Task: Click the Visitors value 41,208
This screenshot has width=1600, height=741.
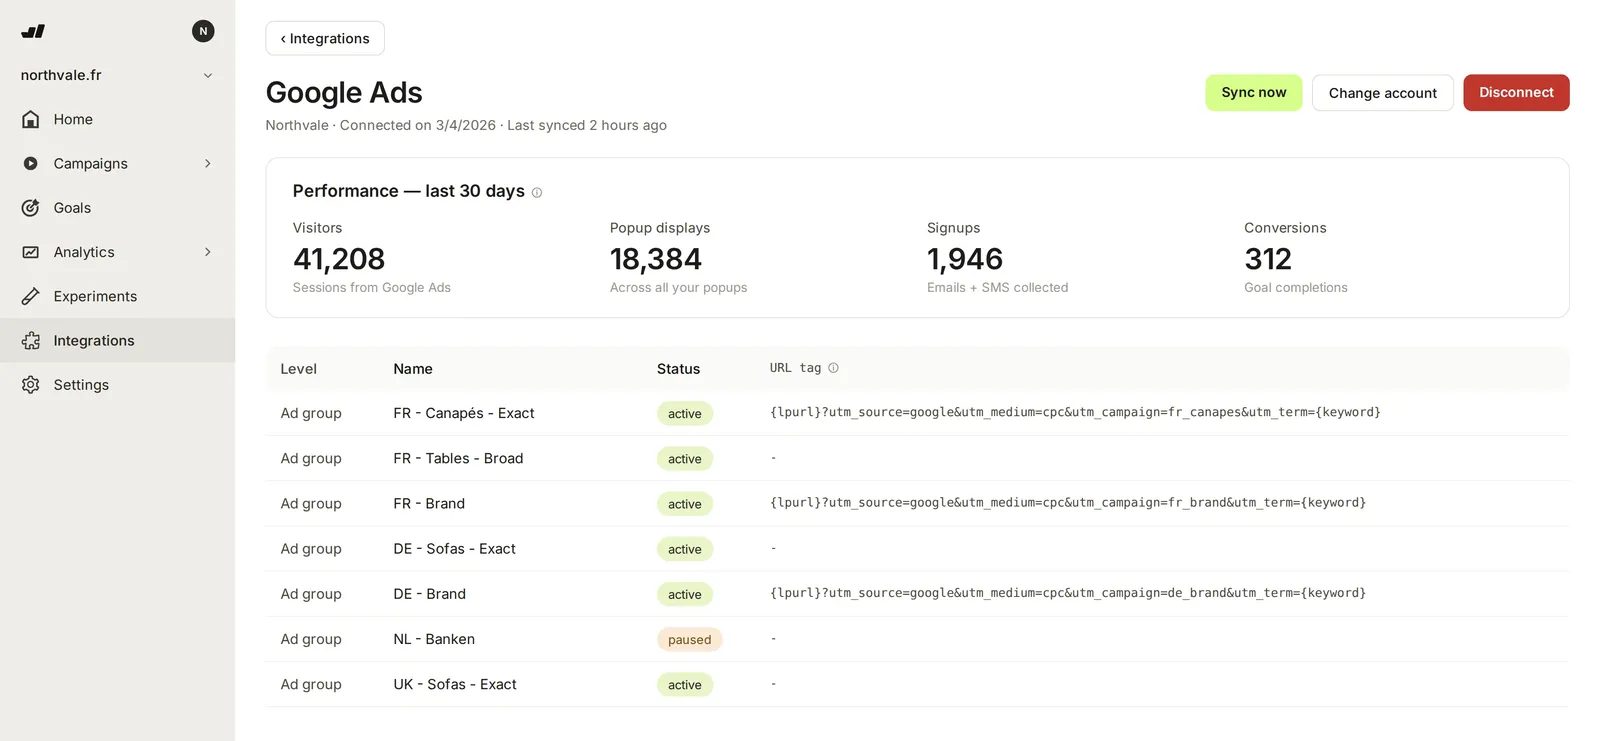Action: (x=339, y=259)
